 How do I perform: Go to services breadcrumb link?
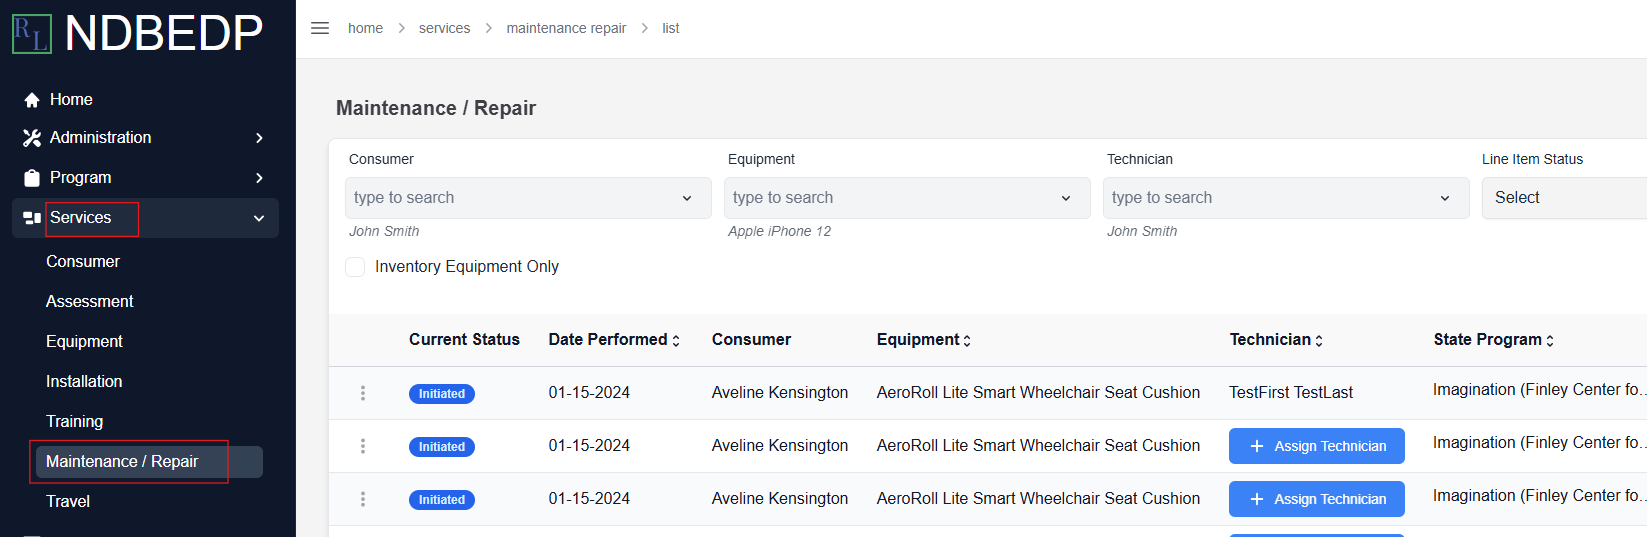click(x=444, y=28)
